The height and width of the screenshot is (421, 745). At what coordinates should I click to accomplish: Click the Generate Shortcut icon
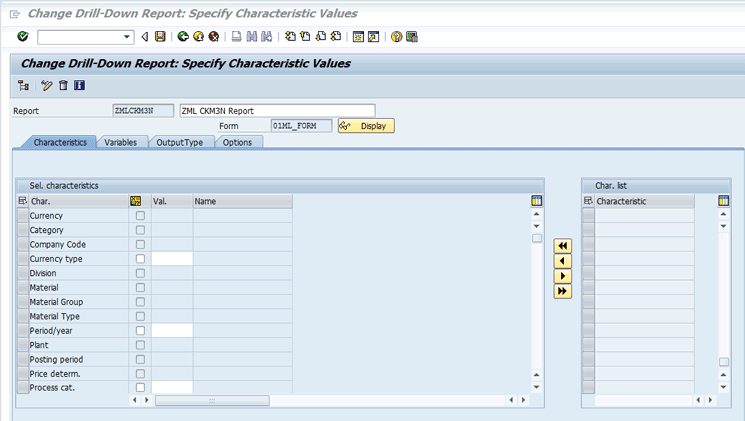click(373, 37)
